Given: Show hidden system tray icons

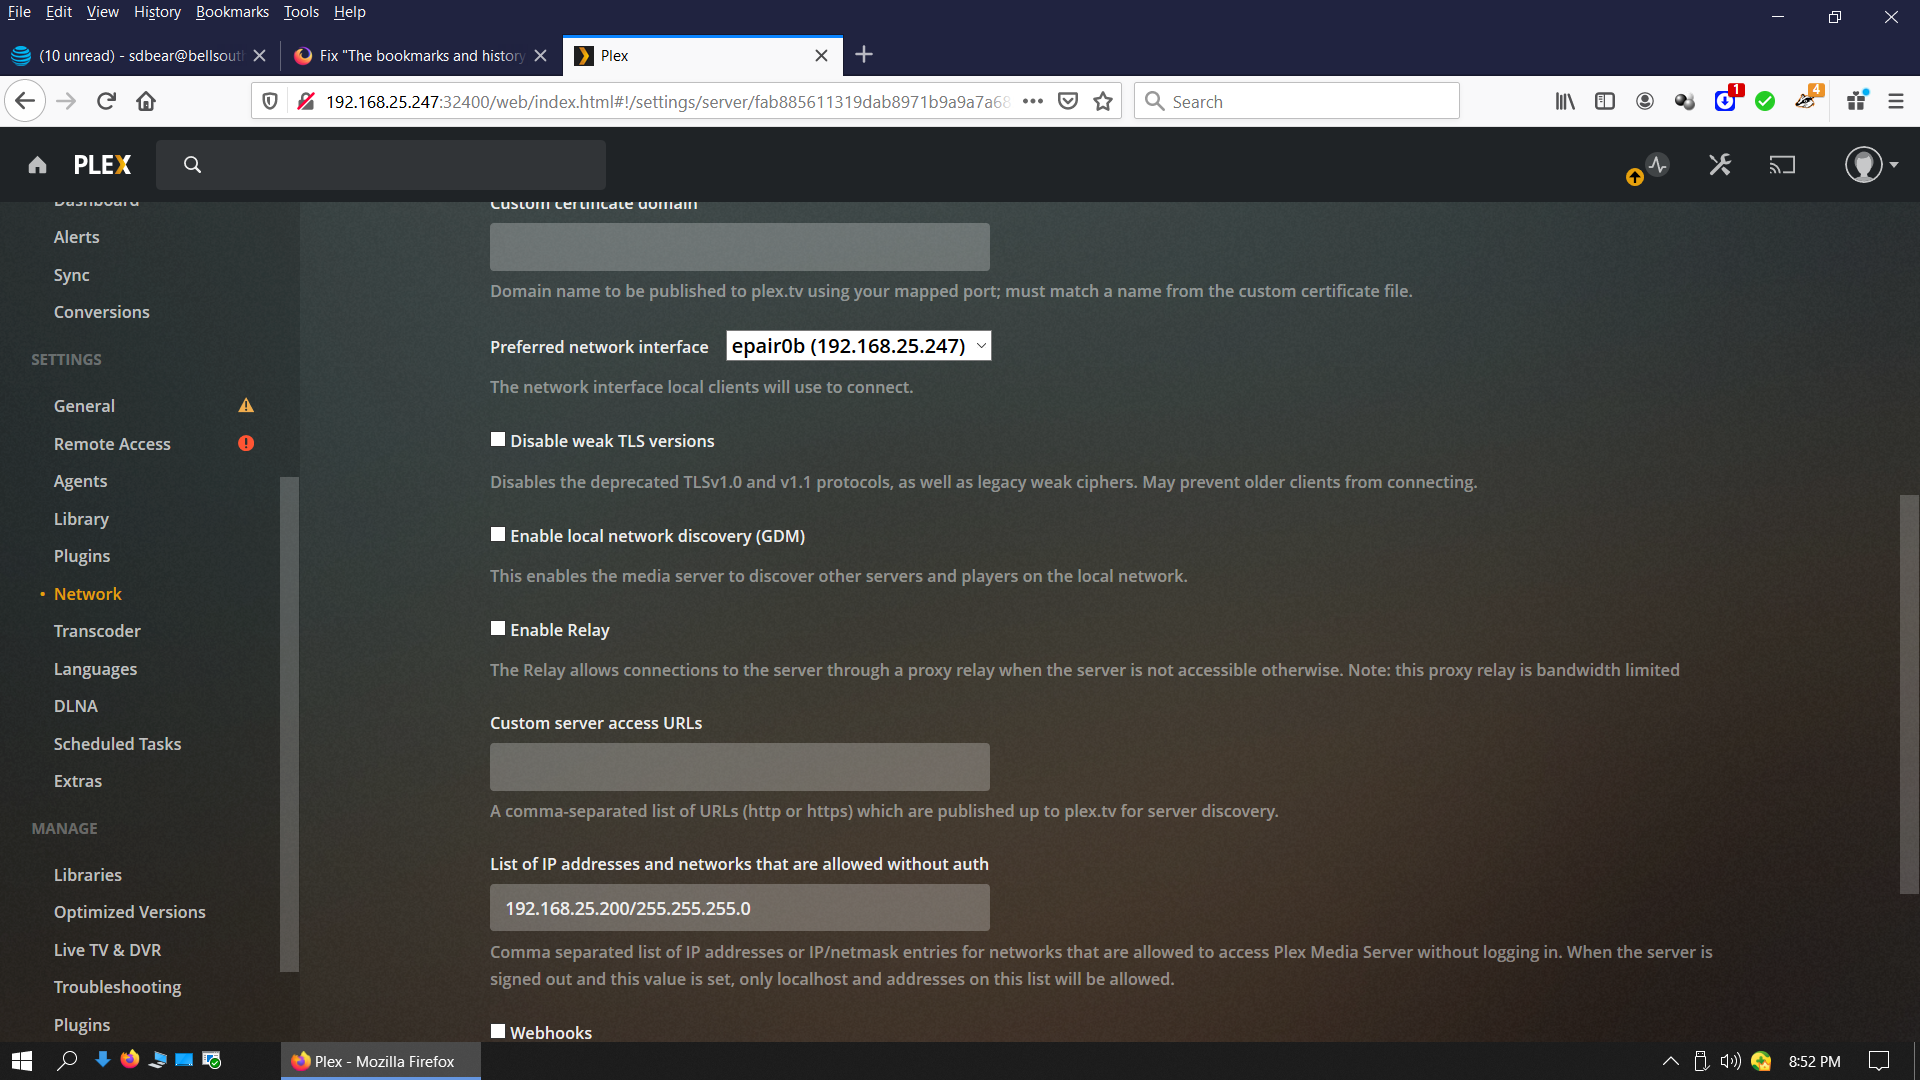Looking at the screenshot, I should pos(1670,1061).
